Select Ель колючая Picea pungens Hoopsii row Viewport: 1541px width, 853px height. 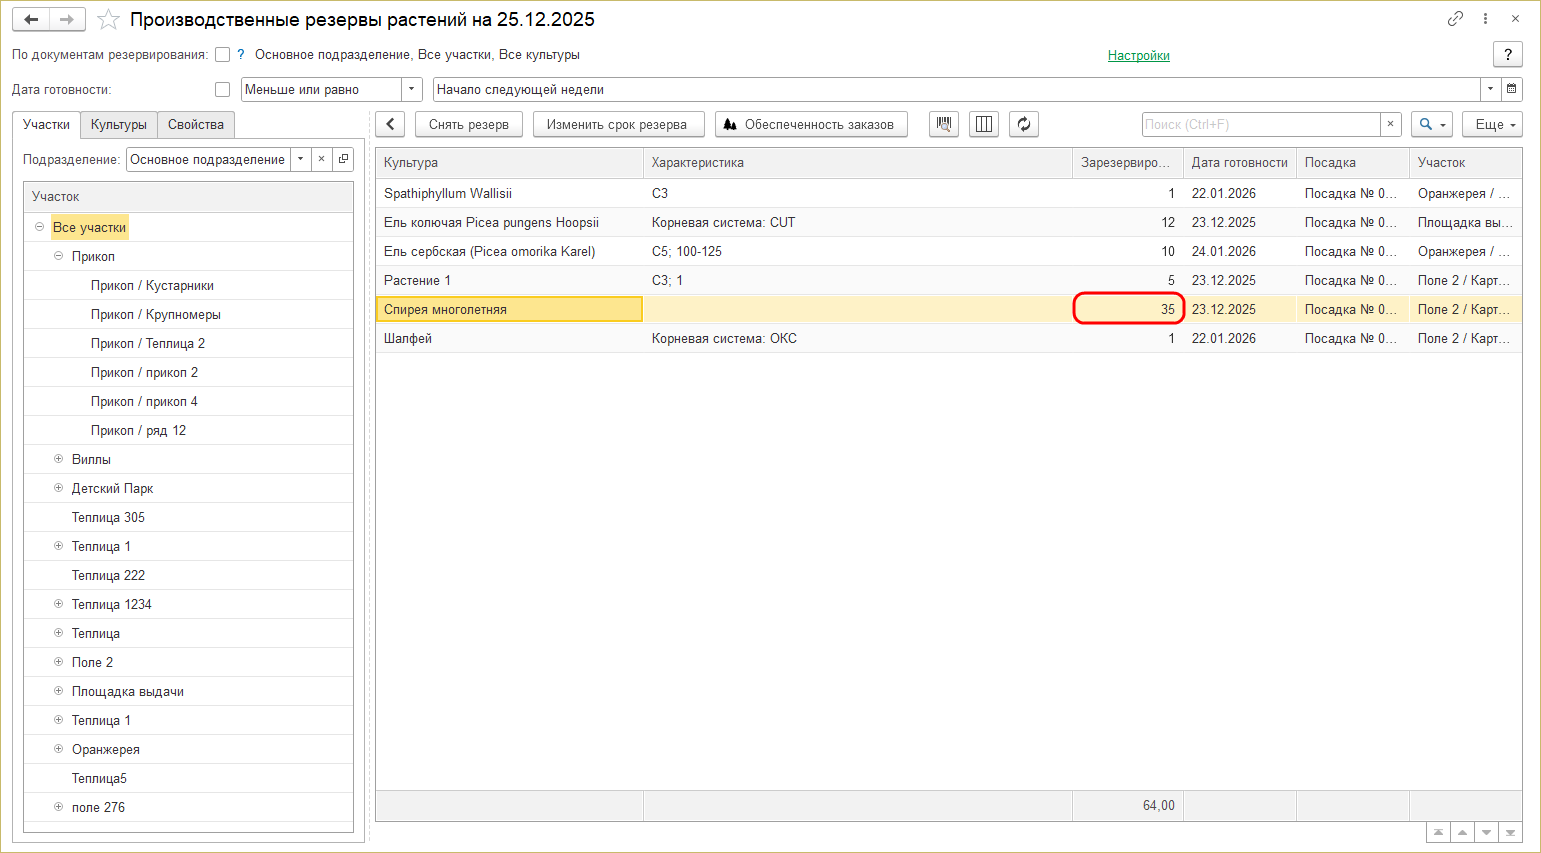click(948, 222)
